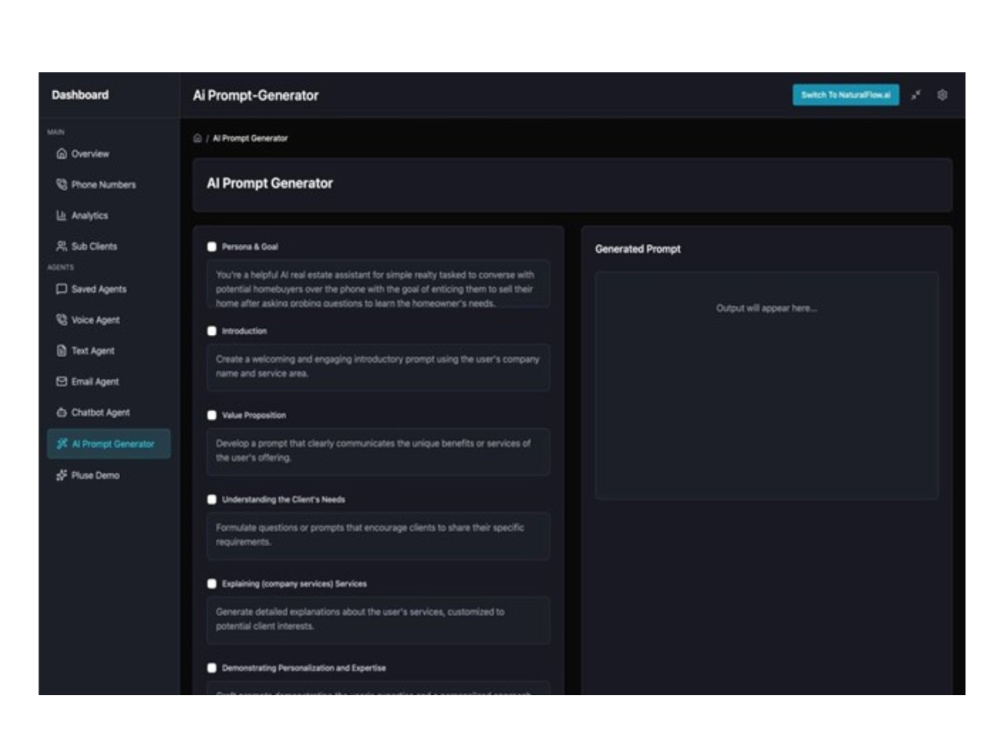This screenshot has width=1000, height=750.
Task: Click the Generated Prompt heading
Action: point(638,249)
